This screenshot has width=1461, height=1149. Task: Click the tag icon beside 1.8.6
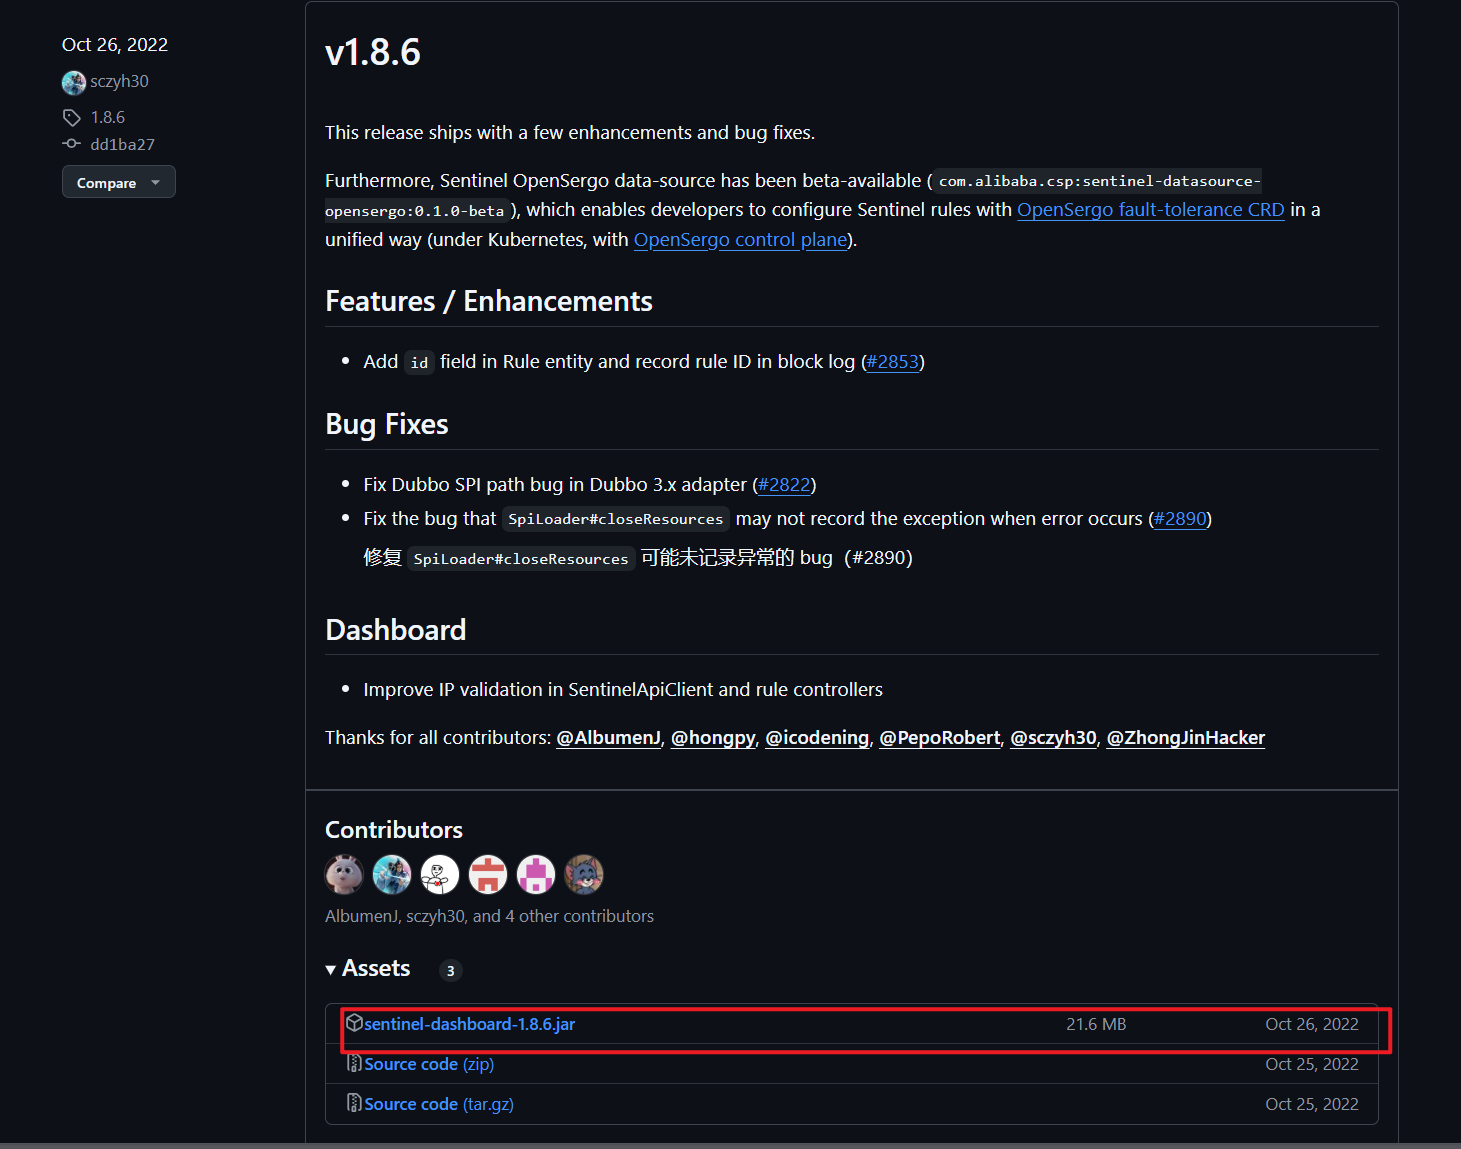pos(71,117)
